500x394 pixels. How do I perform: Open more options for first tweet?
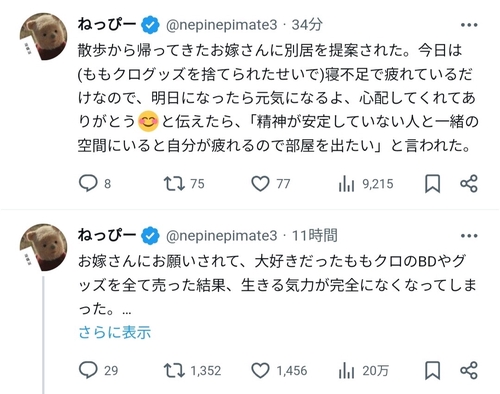tap(469, 25)
